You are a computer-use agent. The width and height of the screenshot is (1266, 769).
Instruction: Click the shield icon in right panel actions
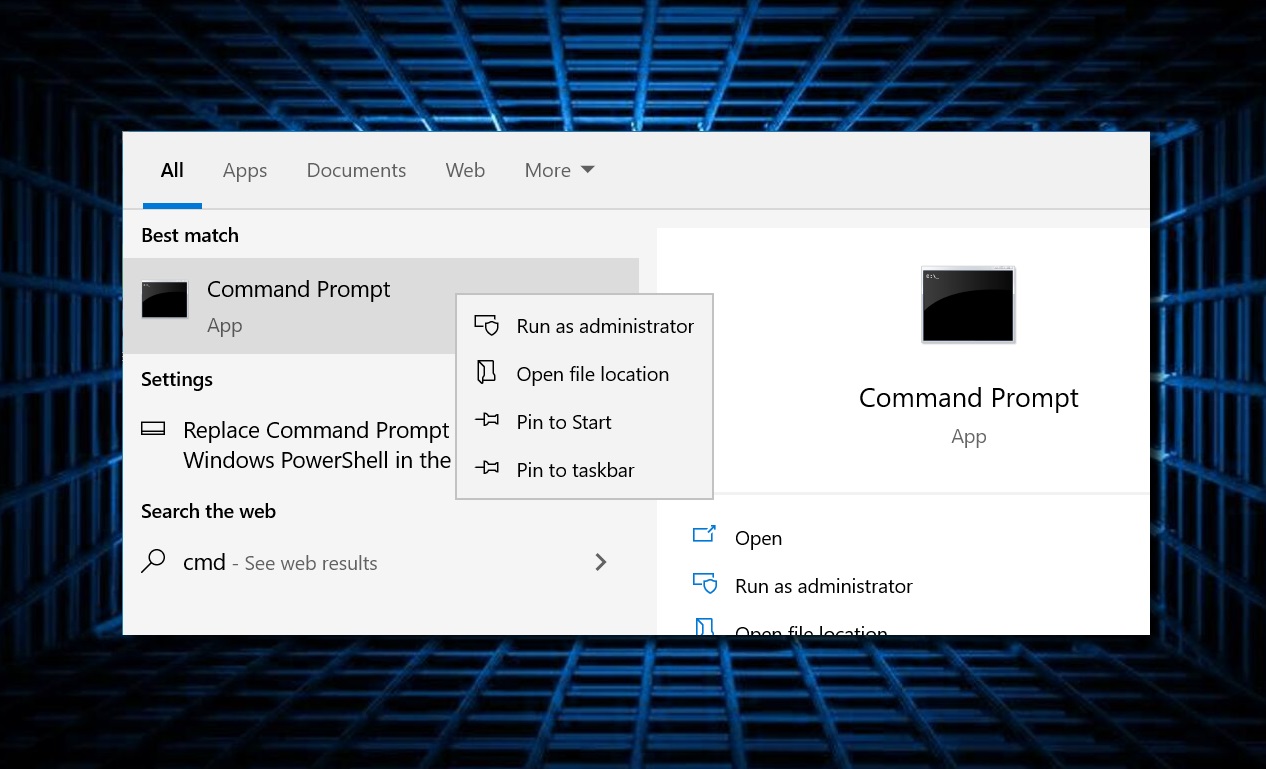coord(705,583)
